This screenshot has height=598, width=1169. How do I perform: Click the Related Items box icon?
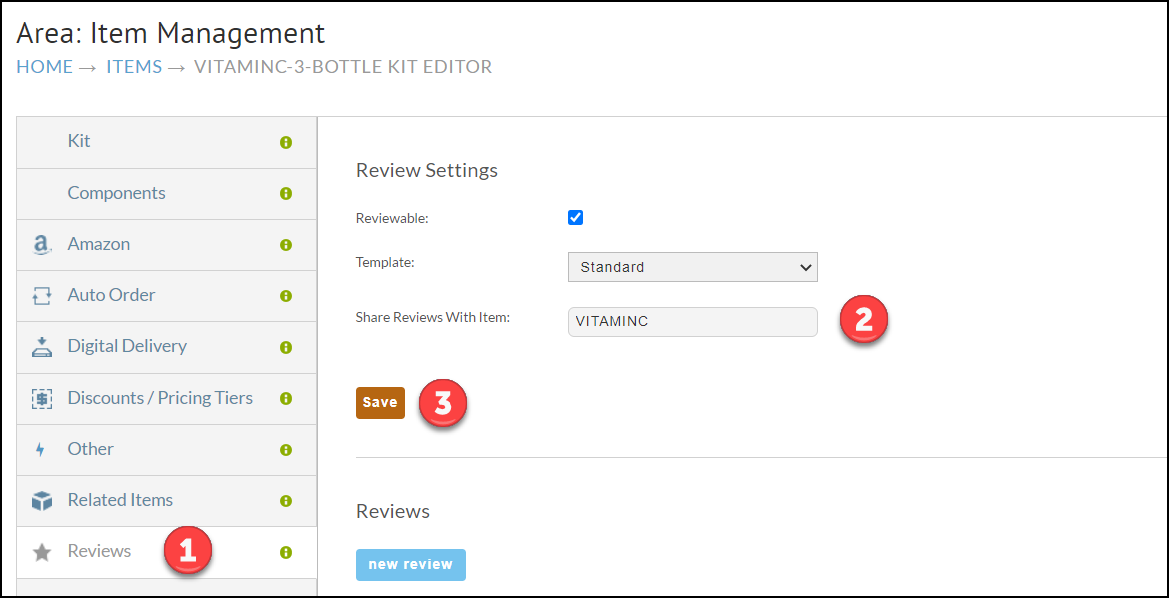[42, 501]
